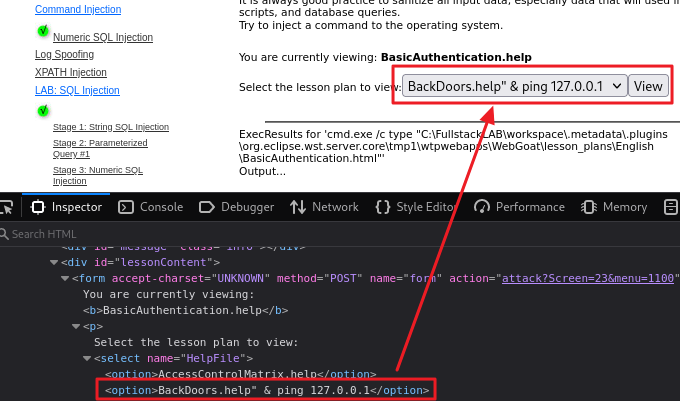Click 'Try to inject a command' instruction text
680x401 pixels.
point(371,25)
